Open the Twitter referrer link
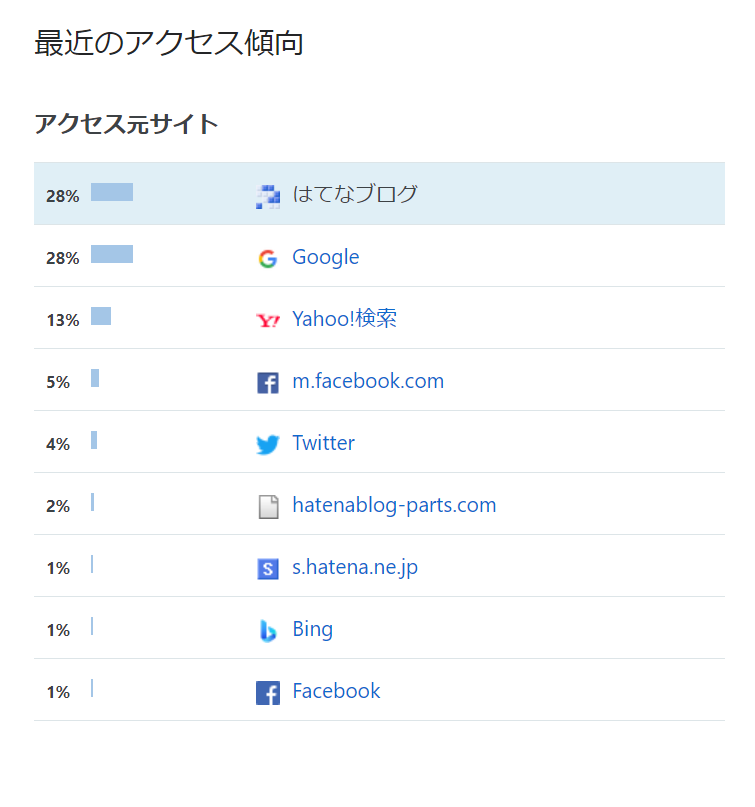This screenshot has height=807, width=755. (323, 443)
